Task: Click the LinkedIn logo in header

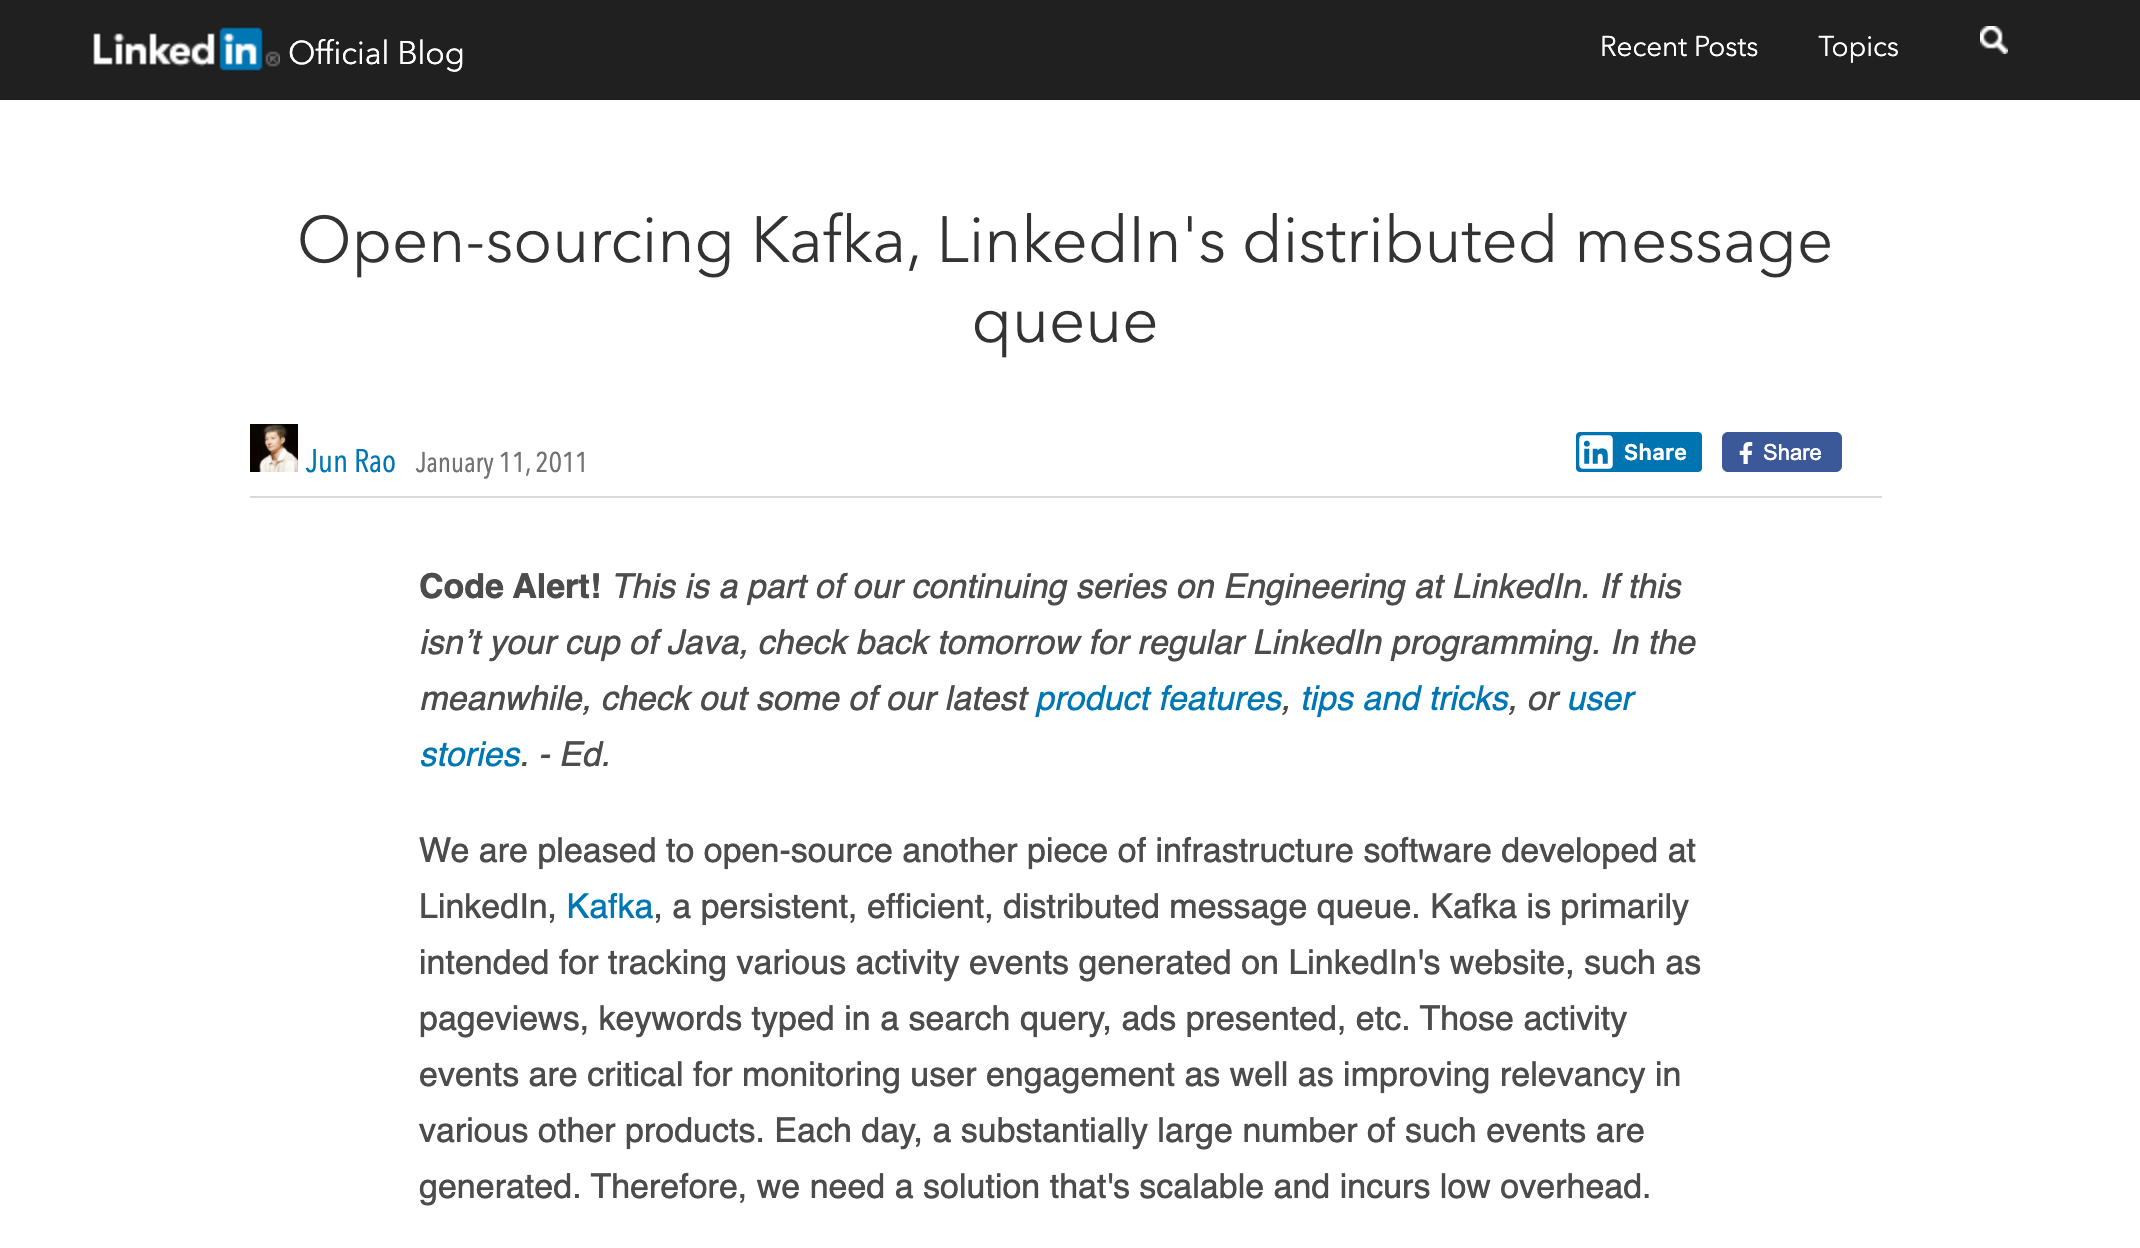Action: click(x=177, y=50)
